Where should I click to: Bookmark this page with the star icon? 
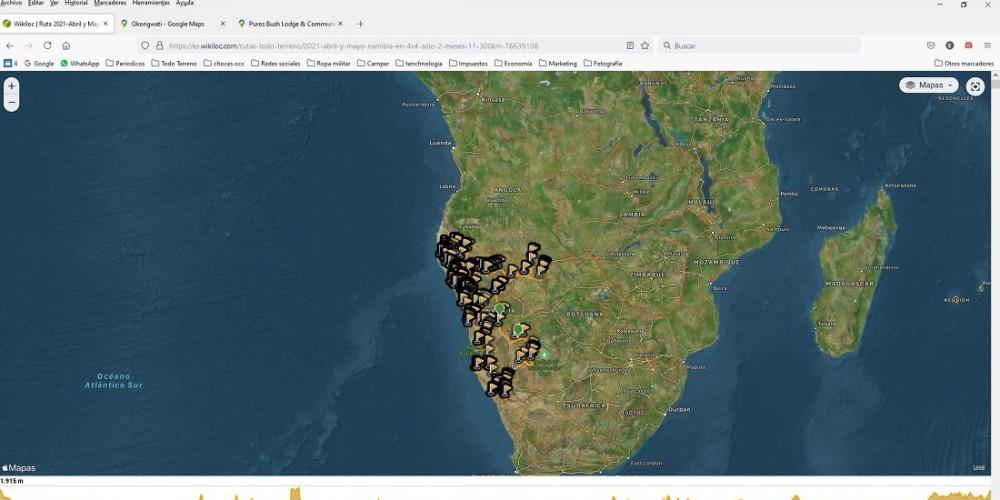645,46
